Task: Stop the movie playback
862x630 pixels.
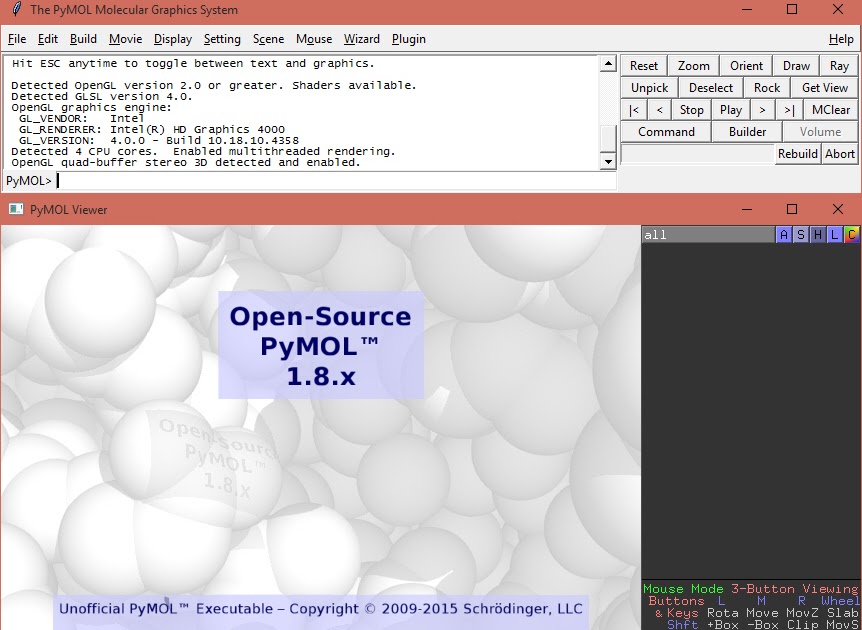Action: coord(692,110)
